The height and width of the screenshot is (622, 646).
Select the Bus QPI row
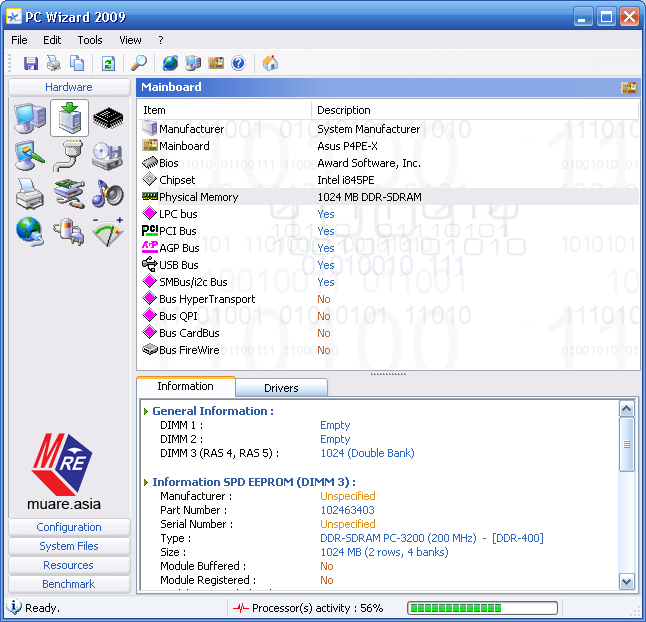(388, 316)
